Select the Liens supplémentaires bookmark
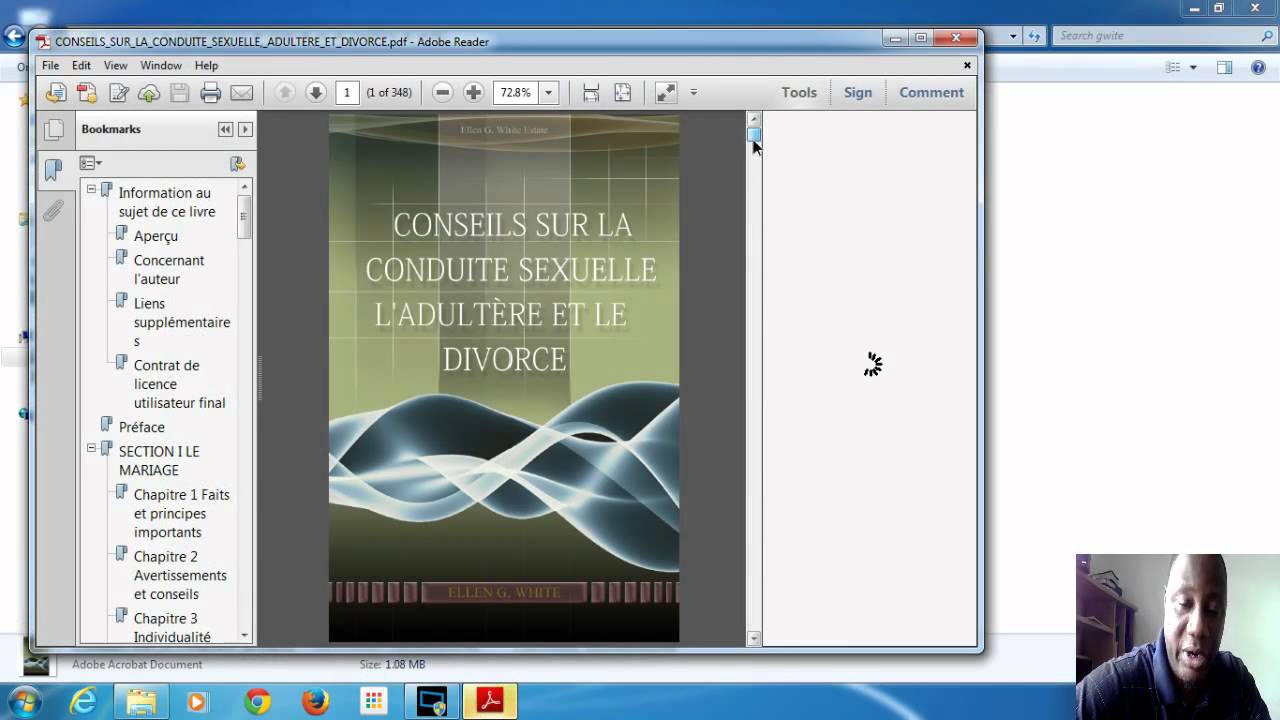Viewport: 1280px width, 720px height. point(182,322)
